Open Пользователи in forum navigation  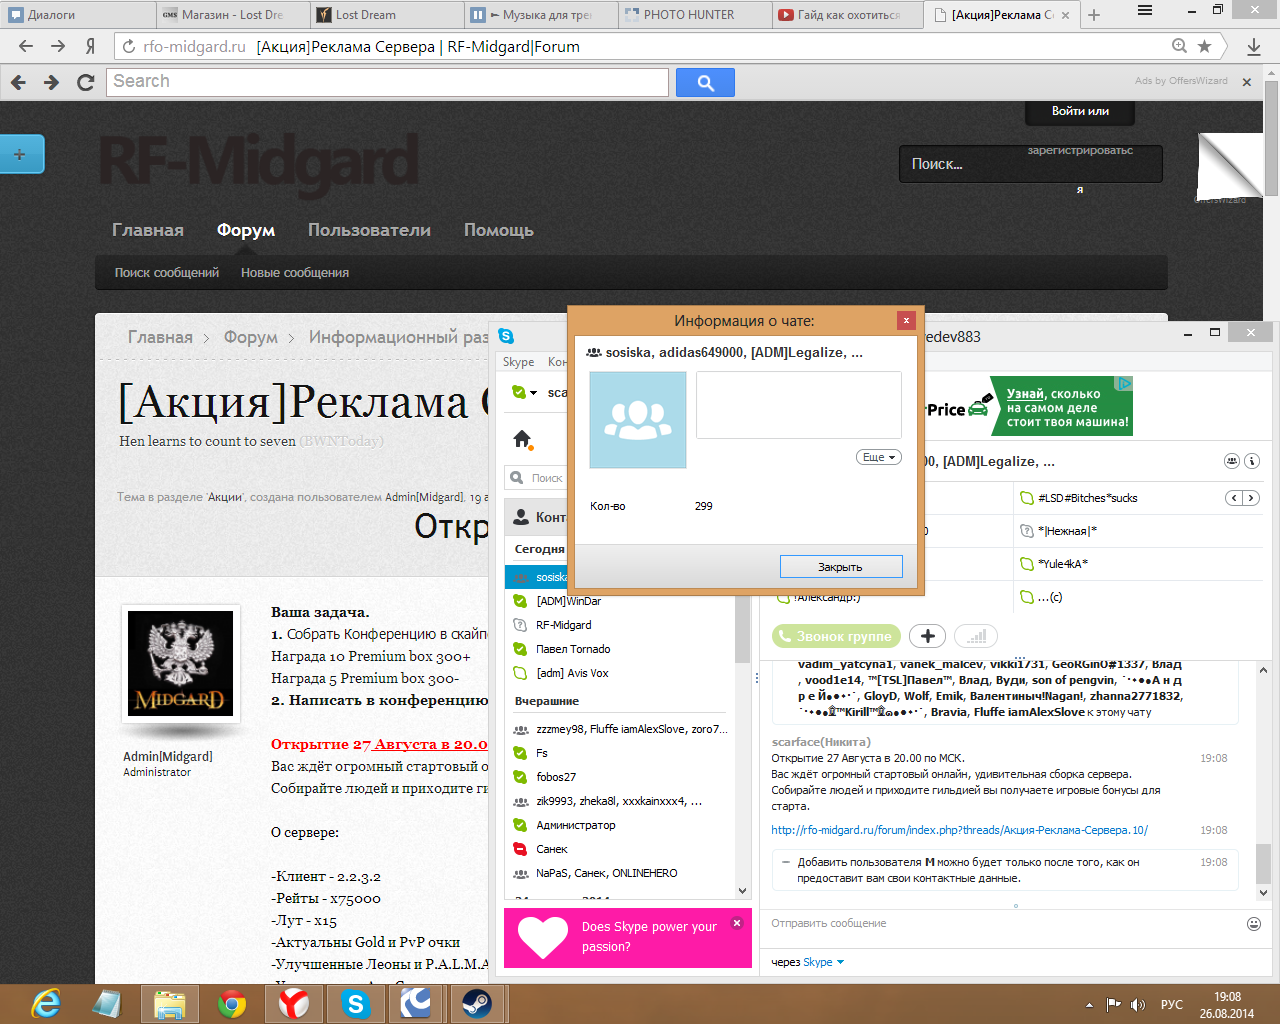[x=369, y=230]
